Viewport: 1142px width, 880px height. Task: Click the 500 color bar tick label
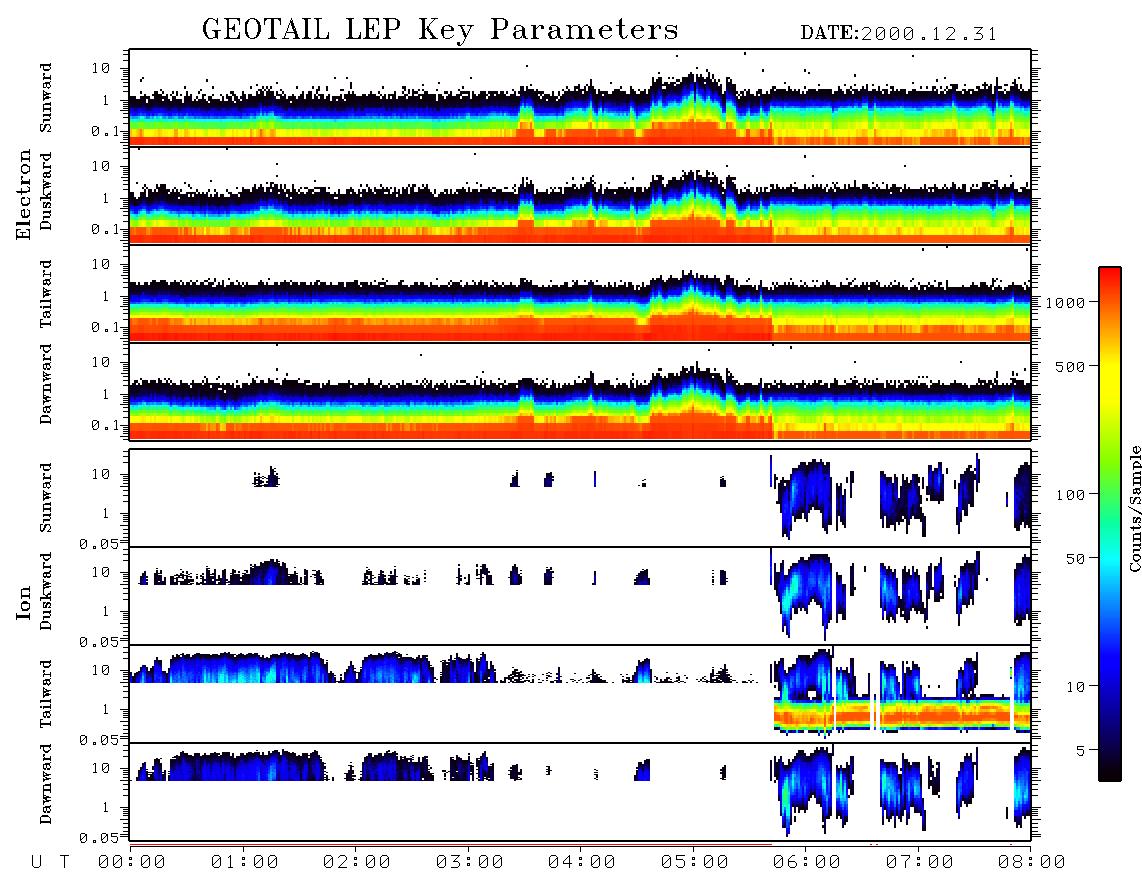coord(1070,366)
